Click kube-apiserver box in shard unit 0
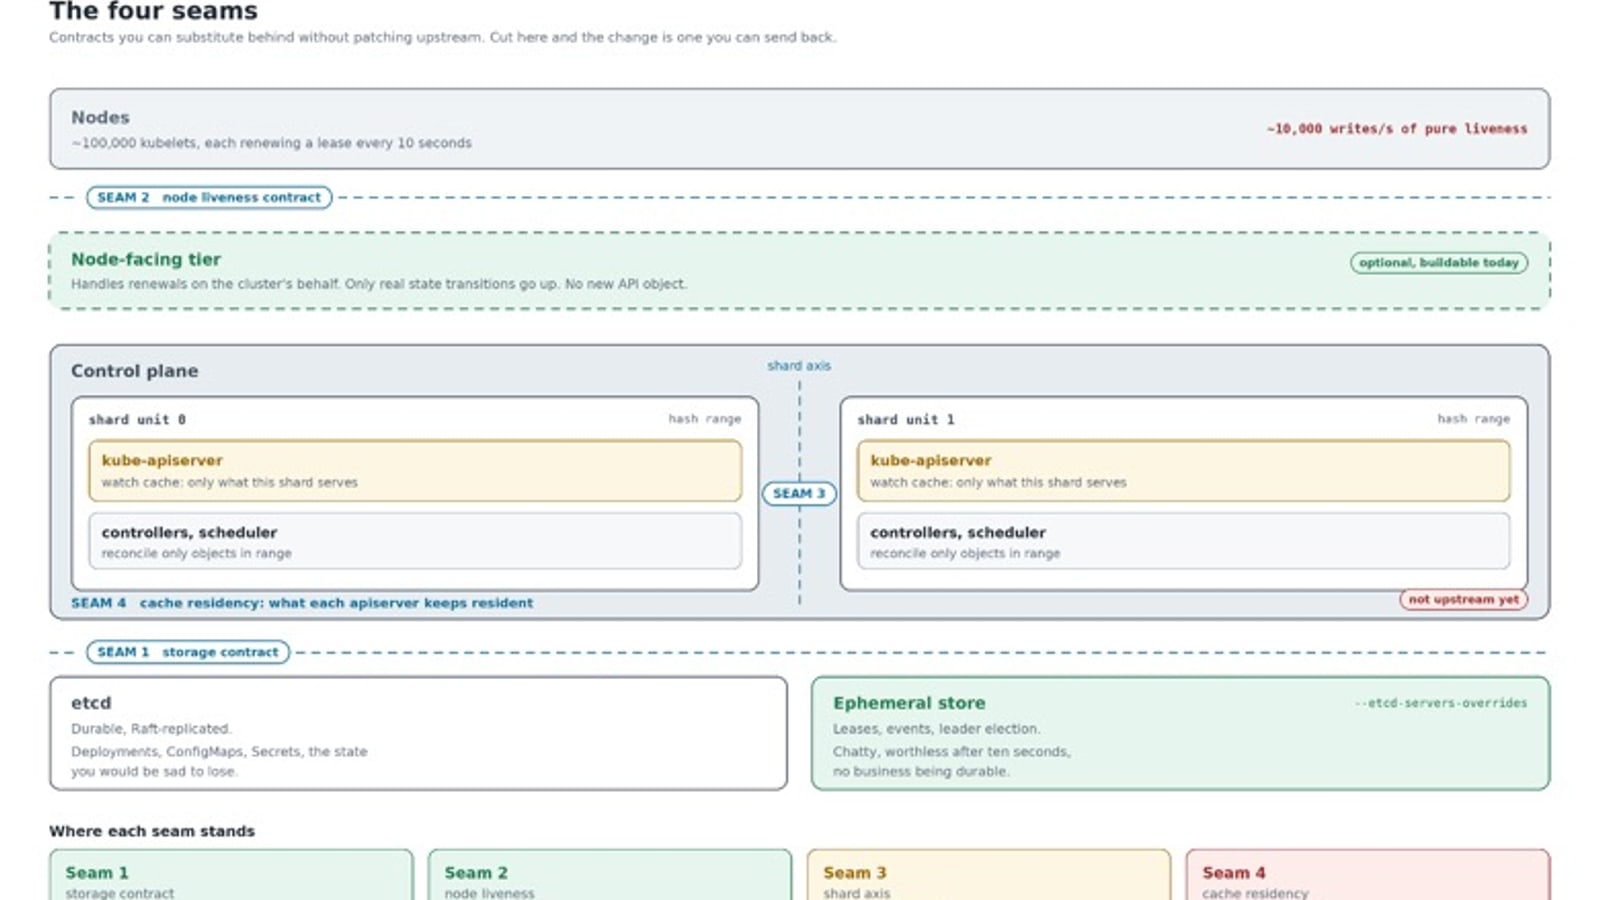The height and width of the screenshot is (900, 1600). click(415, 471)
